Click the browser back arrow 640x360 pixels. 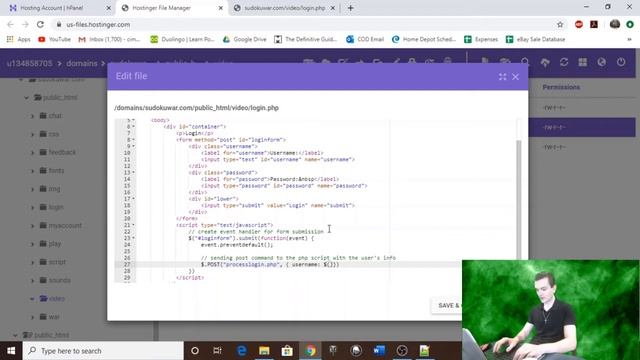coord(10,24)
